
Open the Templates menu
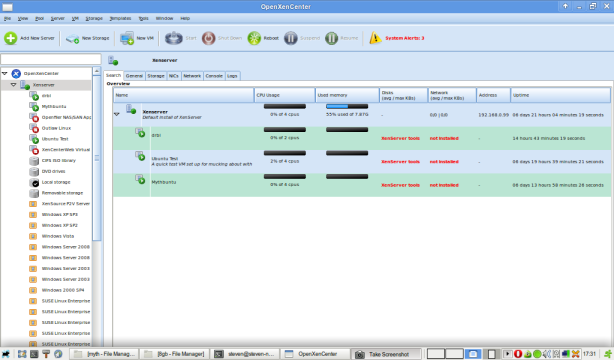pos(120,18)
